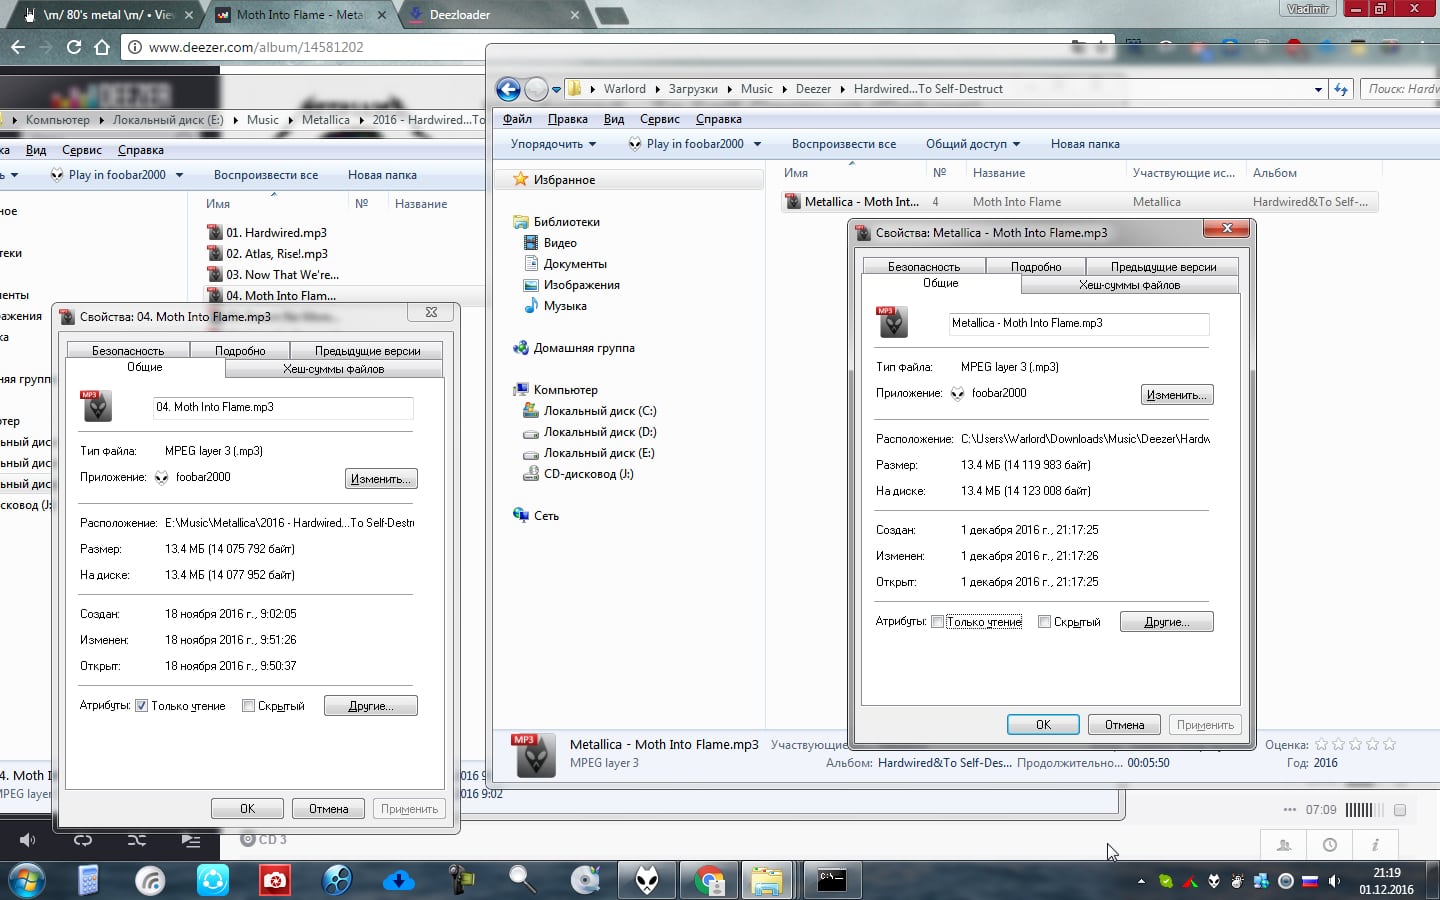Open the Избранное favorites star item
The image size is (1440, 900).
(x=520, y=180)
